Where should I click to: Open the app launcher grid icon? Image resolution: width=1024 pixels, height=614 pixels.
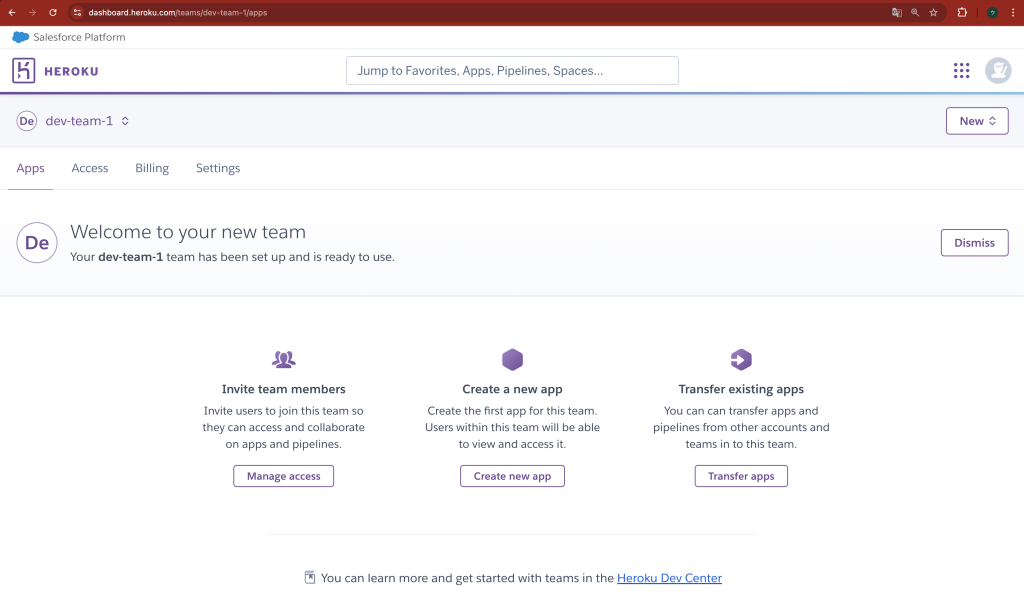[961, 70]
